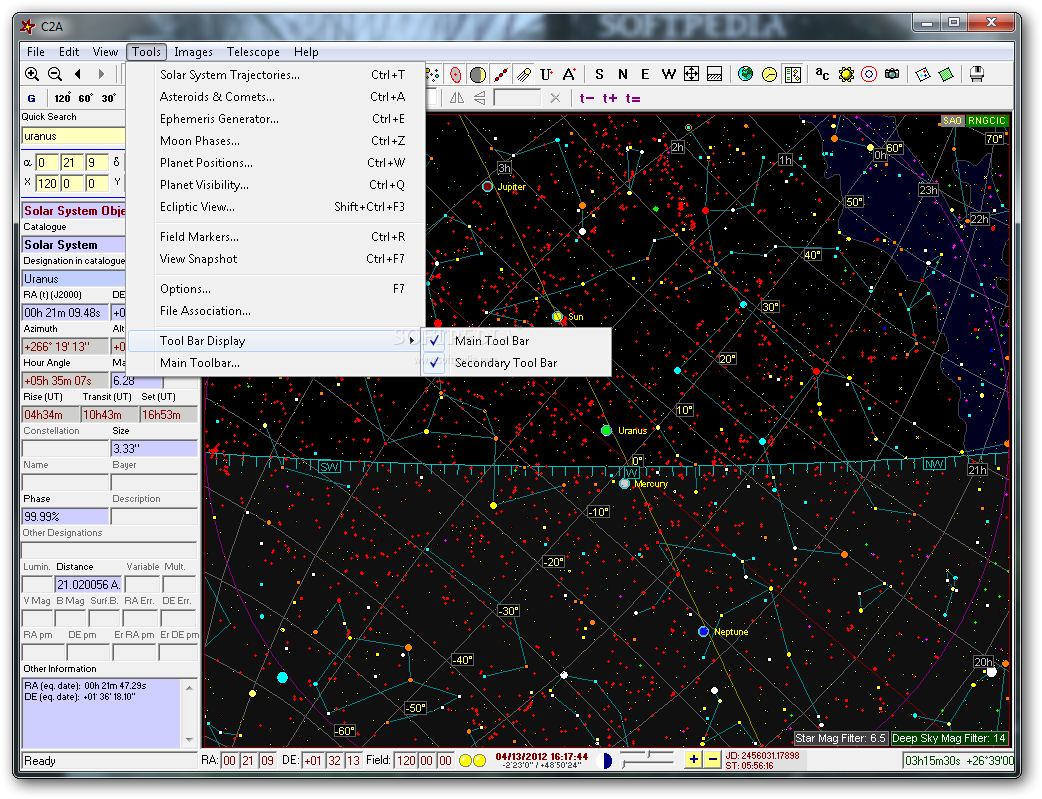The height and width of the screenshot is (799, 1042).
Task: Click down arrow of Other Information scrollbar
Action: pyautogui.click(x=189, y=739)
